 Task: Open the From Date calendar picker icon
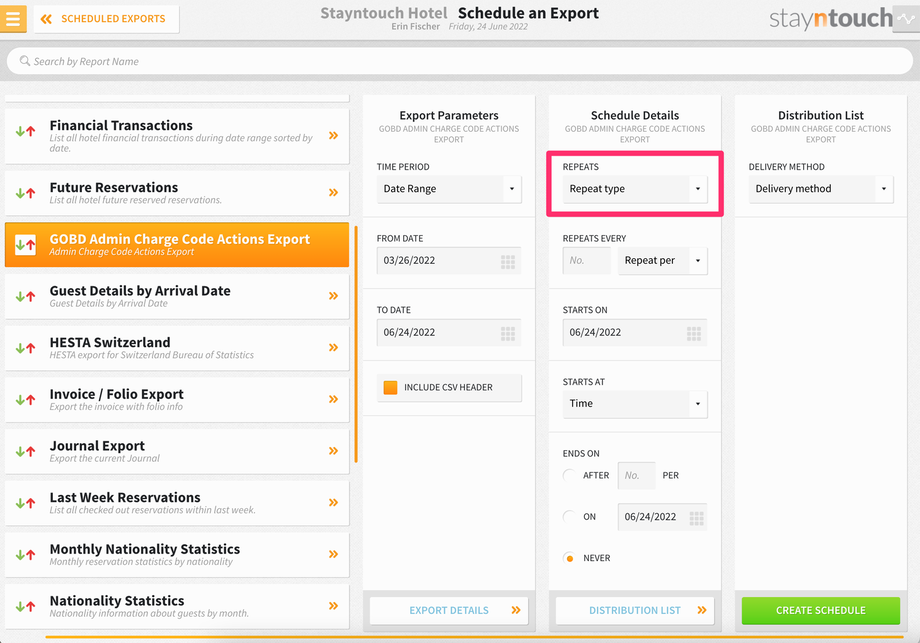point(508,262)
